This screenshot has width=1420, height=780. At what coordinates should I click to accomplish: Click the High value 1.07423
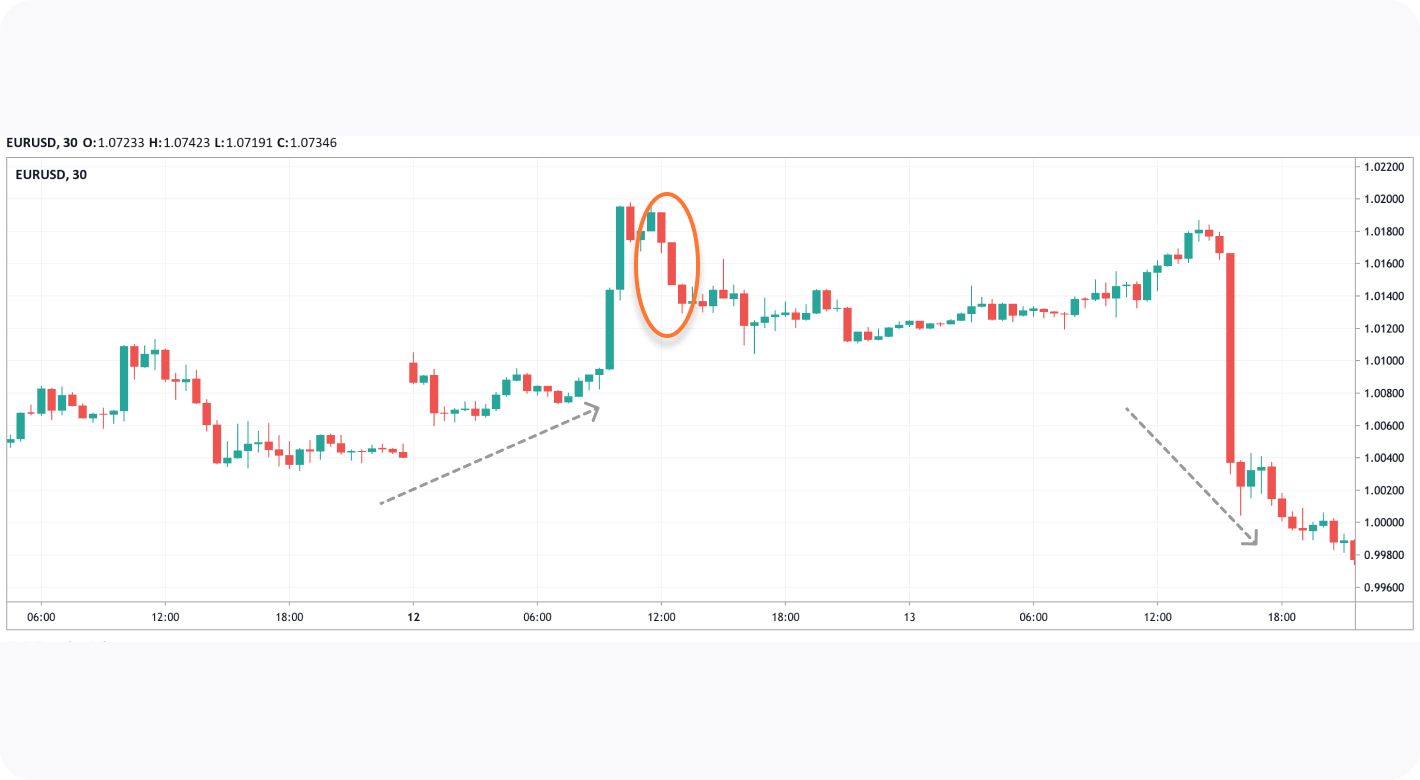point(185,143)
